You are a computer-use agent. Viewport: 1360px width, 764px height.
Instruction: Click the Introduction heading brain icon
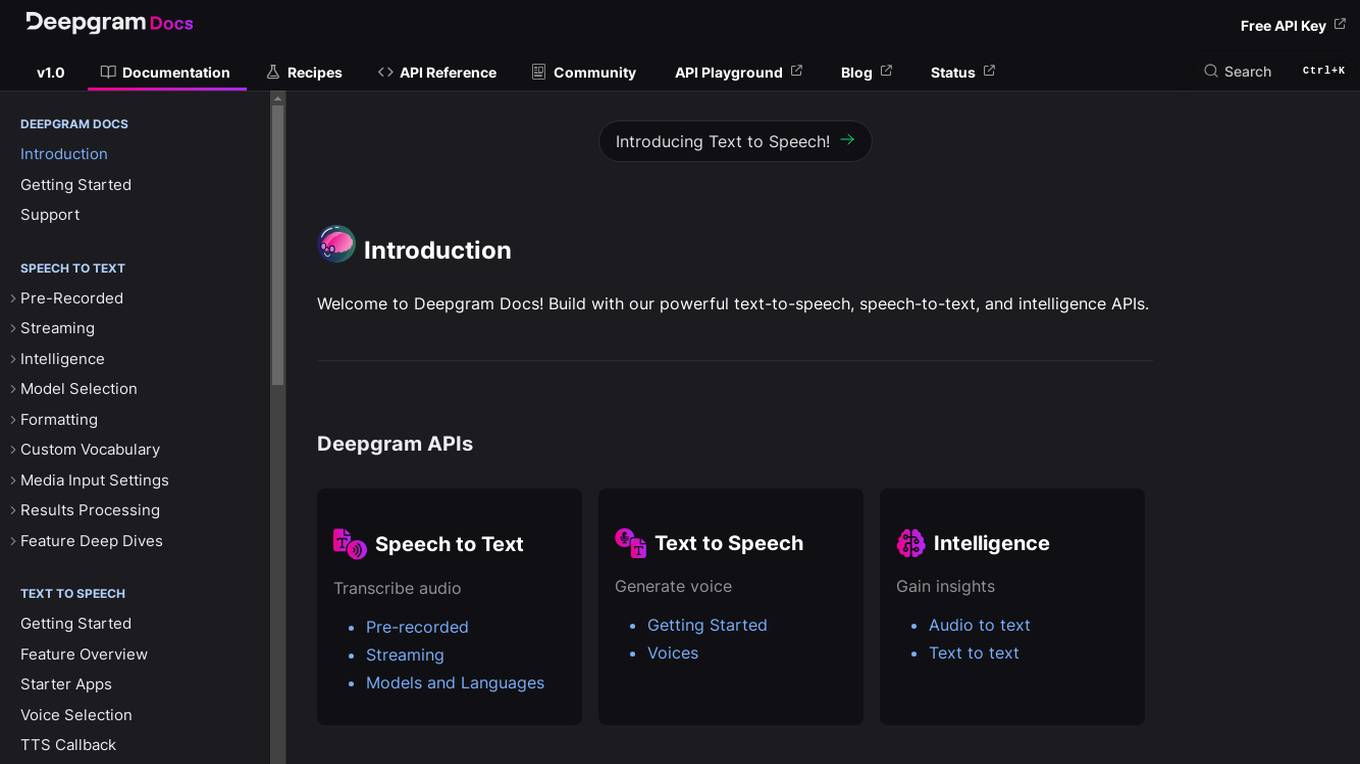point(336,244)
